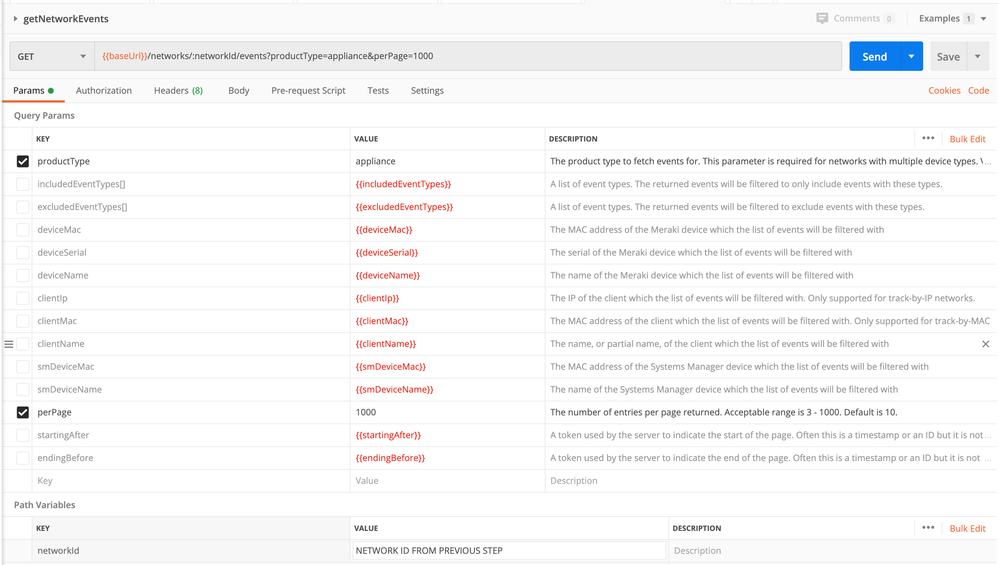The height and width of the screenshot is (565, 999).
Task: Enable the deviceSerial parameter checkbox
Action: point(23,253)
